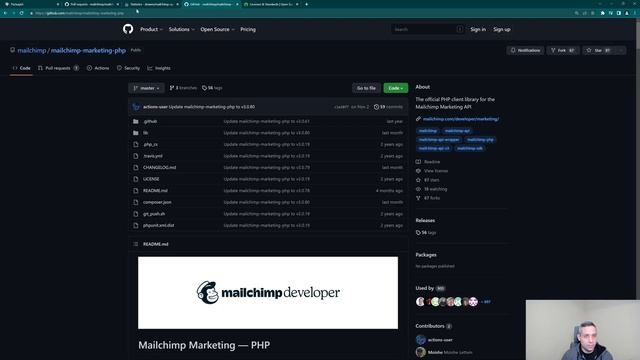Open the mailchimp owner link

(32, 51)
